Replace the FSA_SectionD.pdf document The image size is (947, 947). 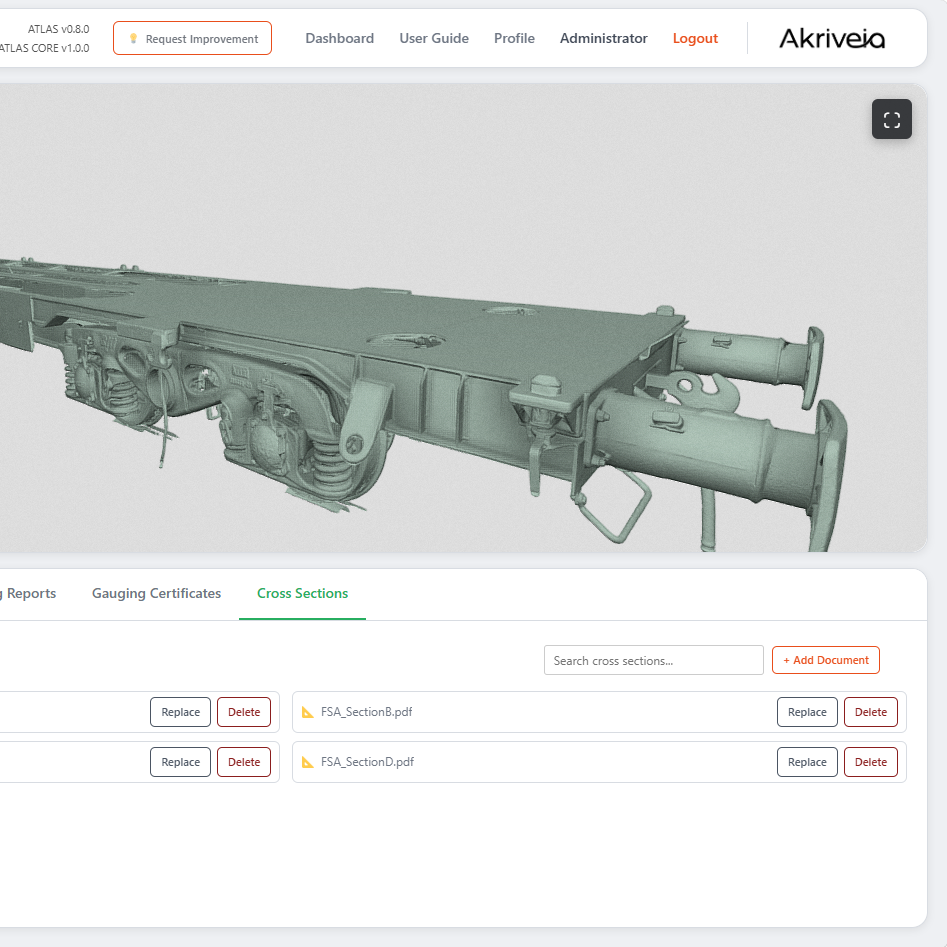pyautogui.click(x=807, y=762)
